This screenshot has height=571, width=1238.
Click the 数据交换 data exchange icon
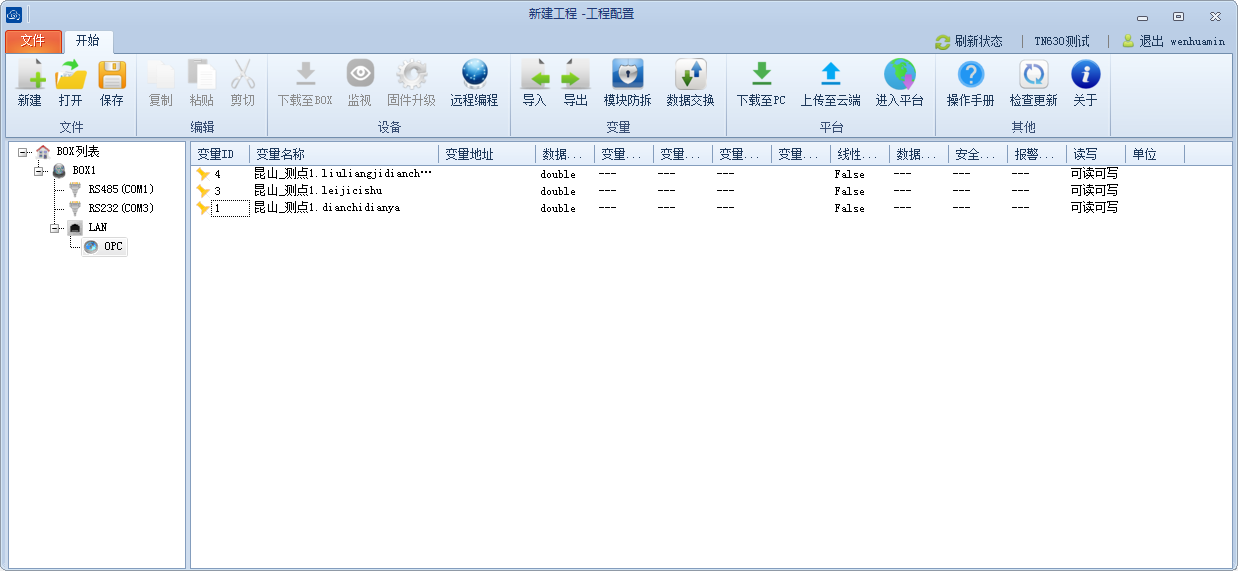click(690, 74)
